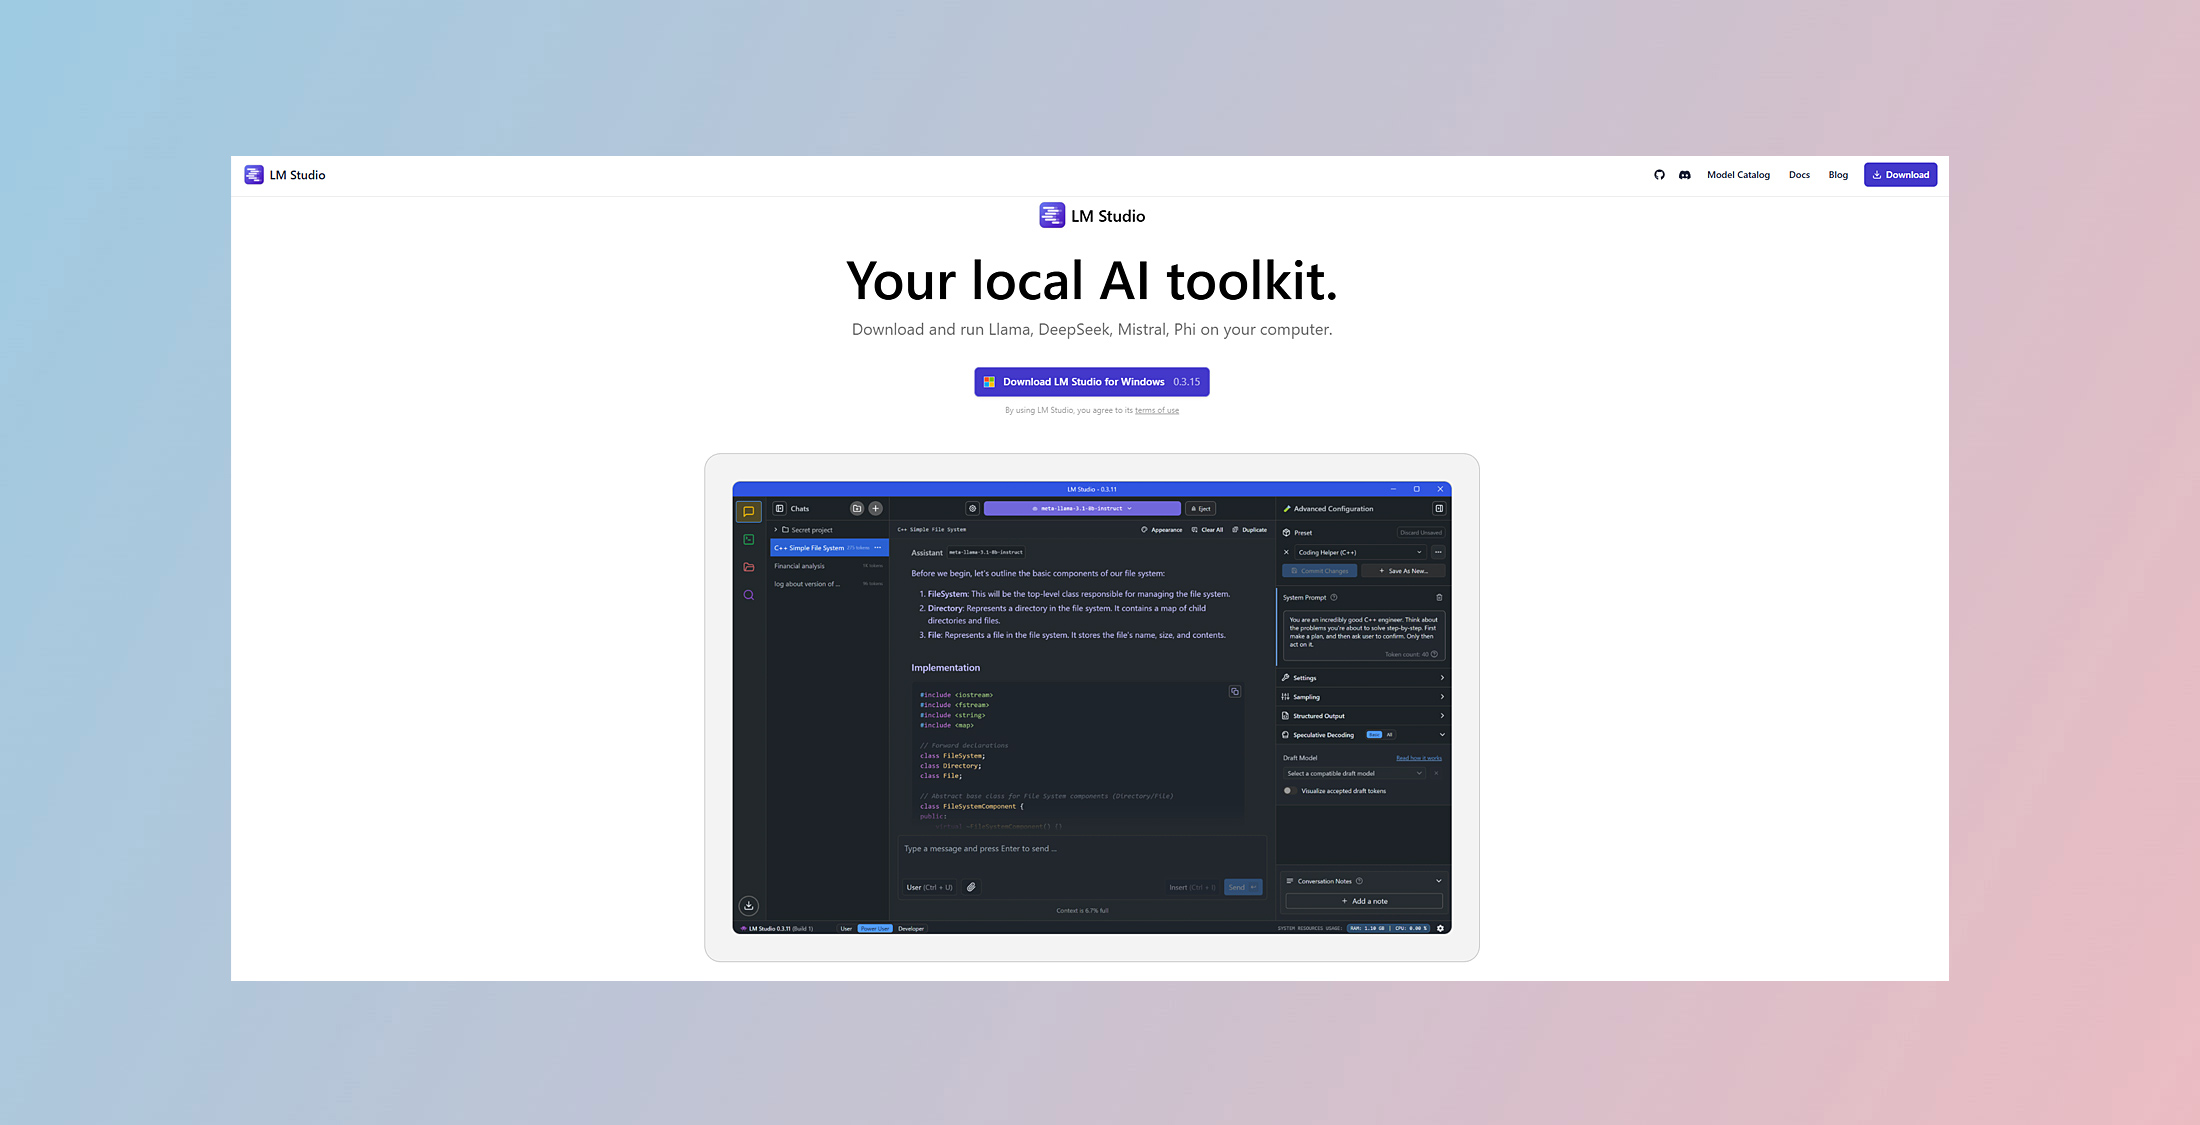Screen dimensions: 2200x1125
Task: Click the purple Discover search sidebar icon
Action: (x=748, y=595)
